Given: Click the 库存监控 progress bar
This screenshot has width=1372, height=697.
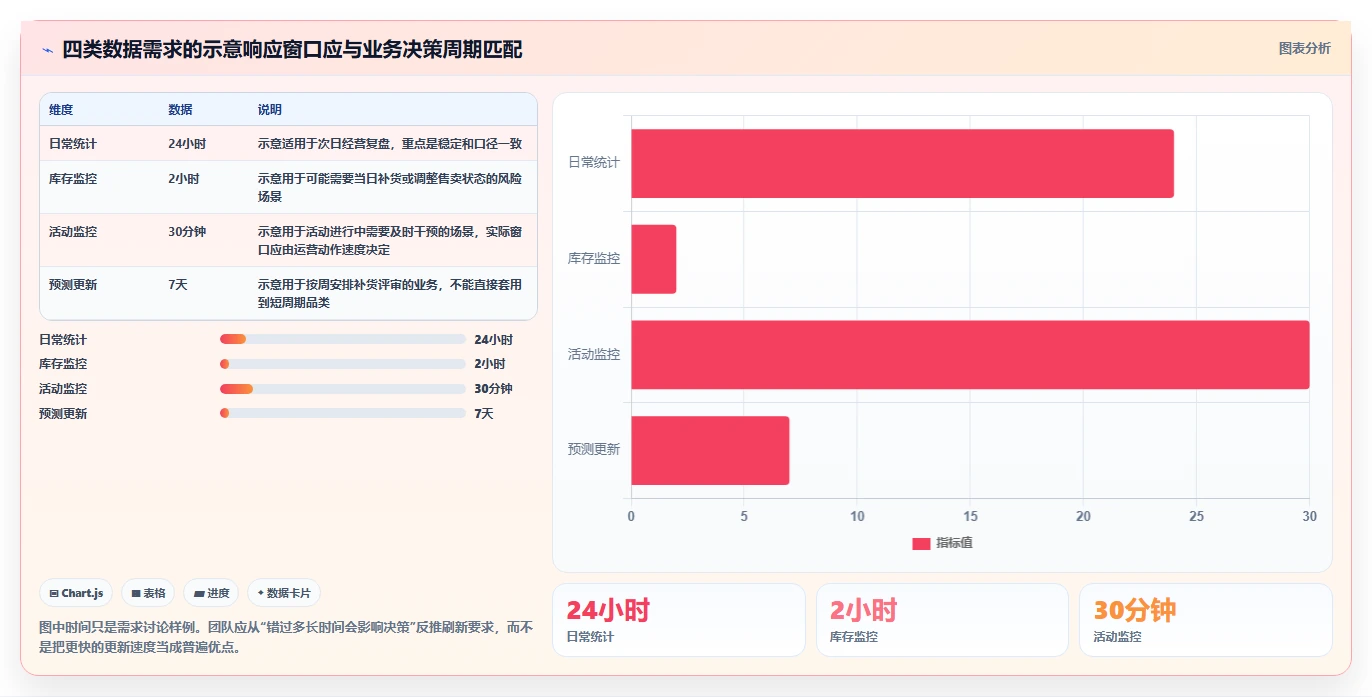Looking at the screenshot, I should [x=343, y=364].
